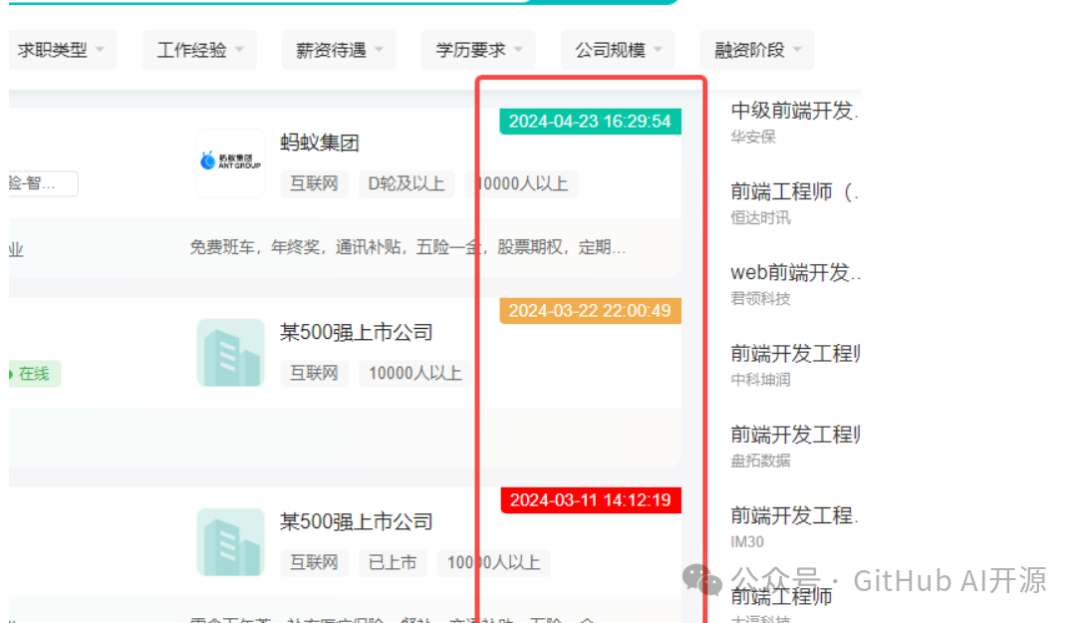Click the 互联网 tag in the orange-dated card

(314, 373)
